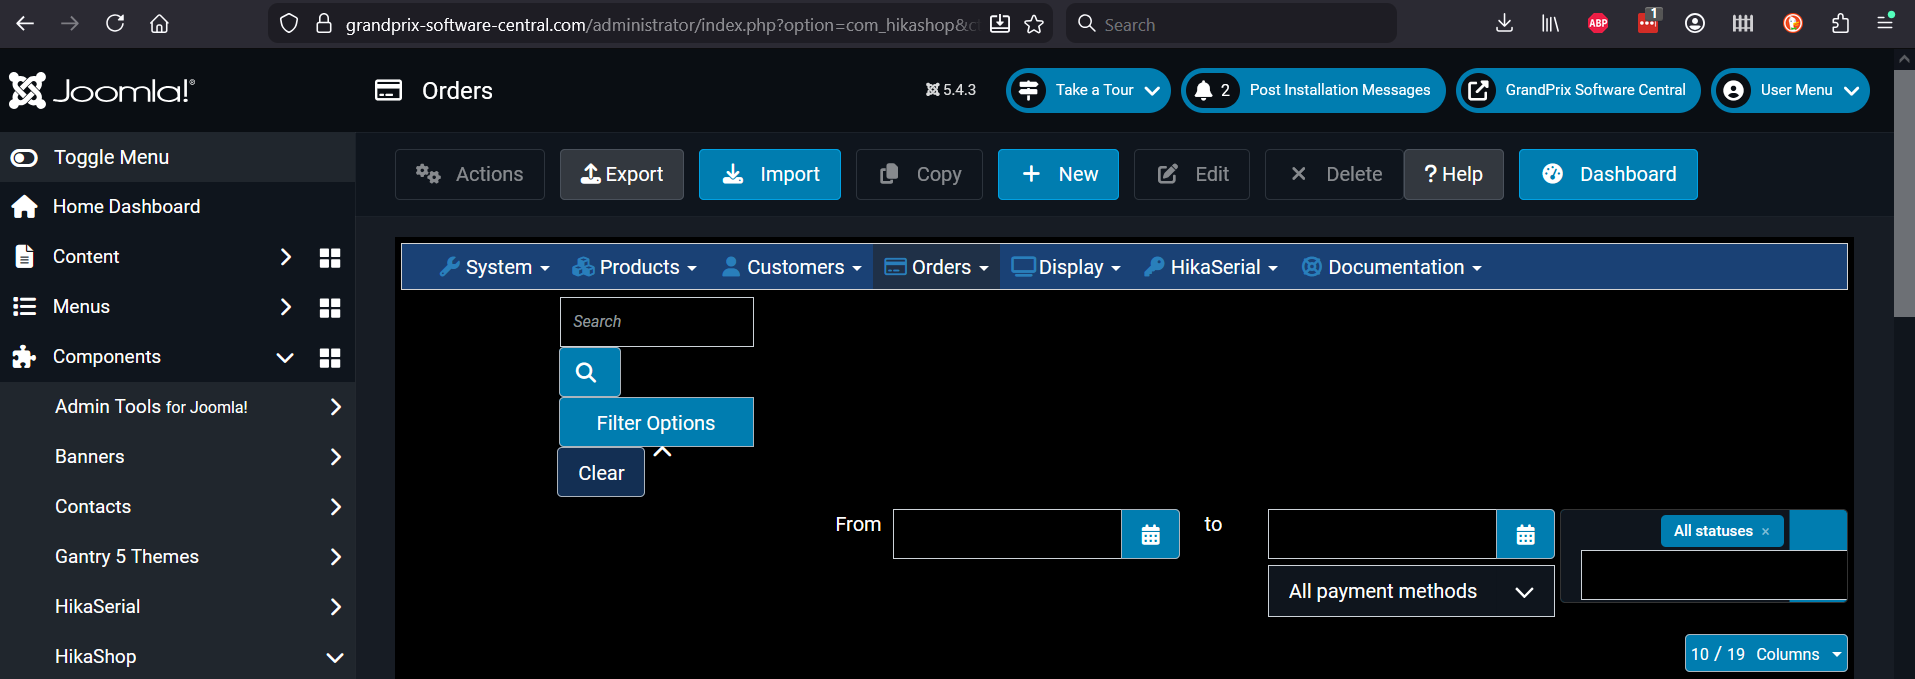Open the All payment methods dropdown
This screenshot has height=679, width=1915.
pyautogui.click(x=1411, y=591)
